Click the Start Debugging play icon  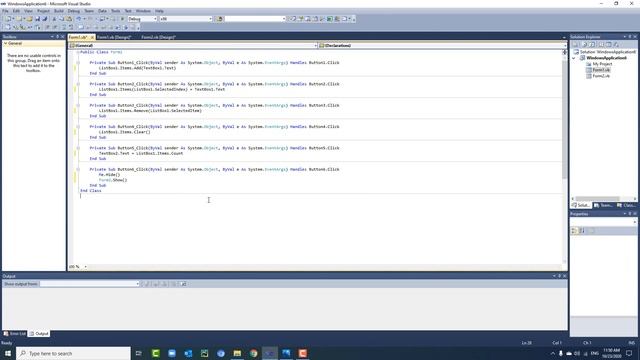tap(122, 19)
